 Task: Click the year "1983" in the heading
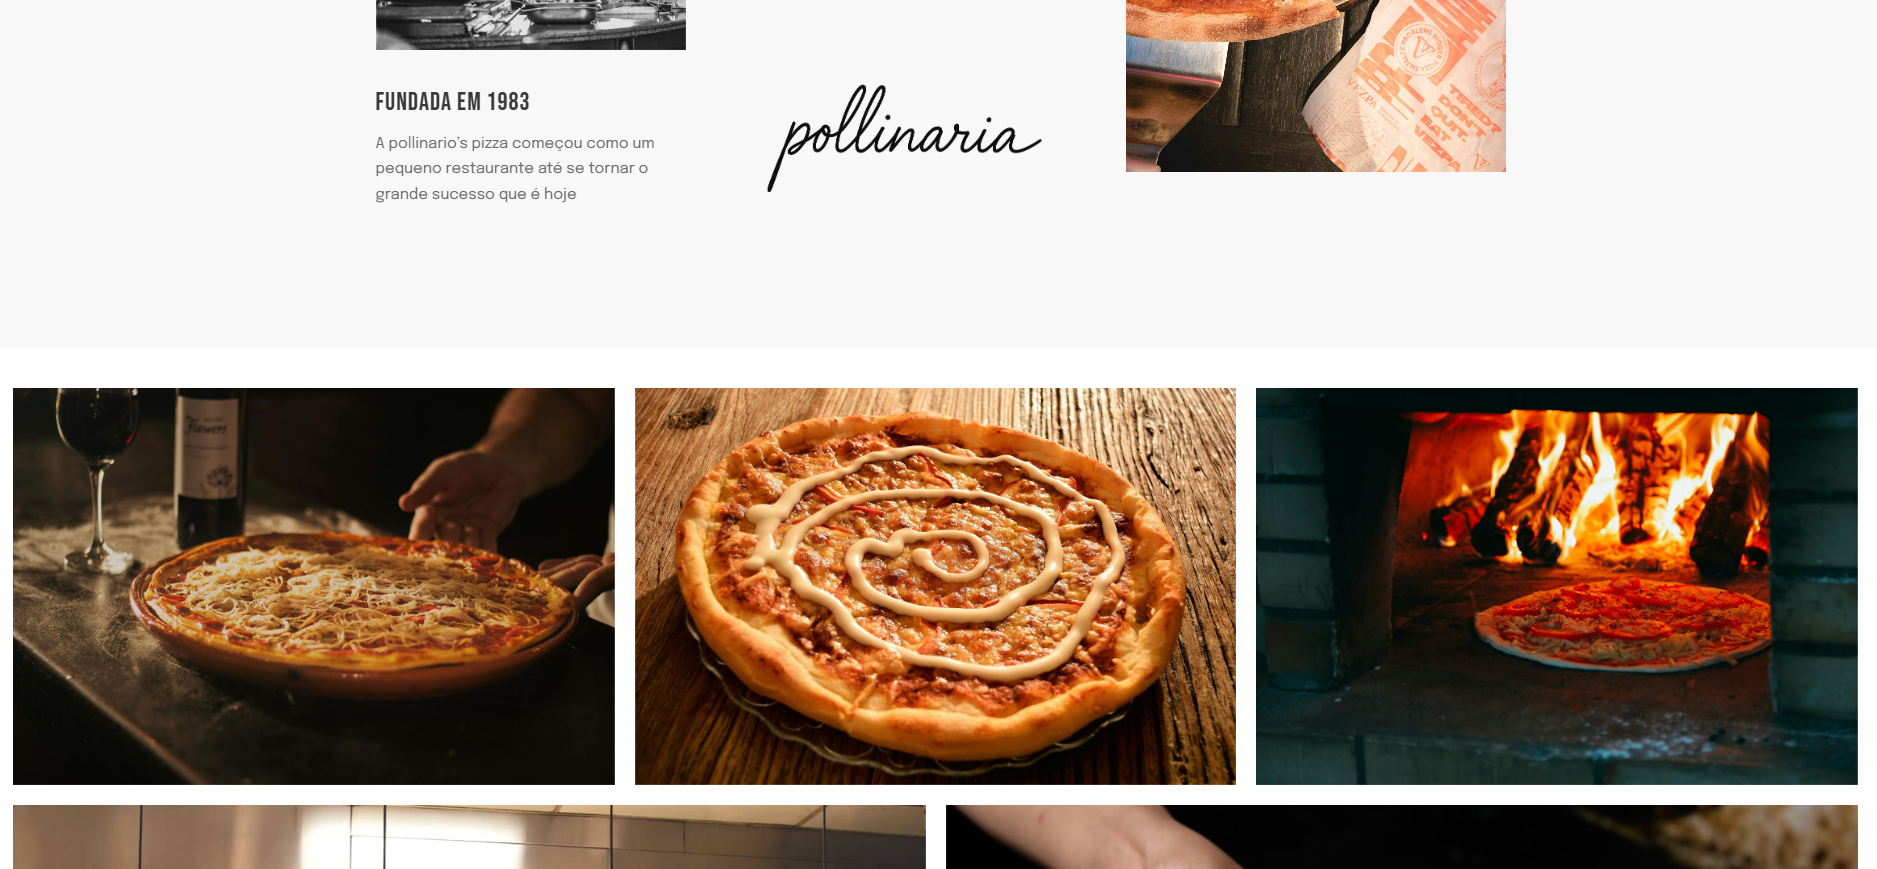coord(508,102)
